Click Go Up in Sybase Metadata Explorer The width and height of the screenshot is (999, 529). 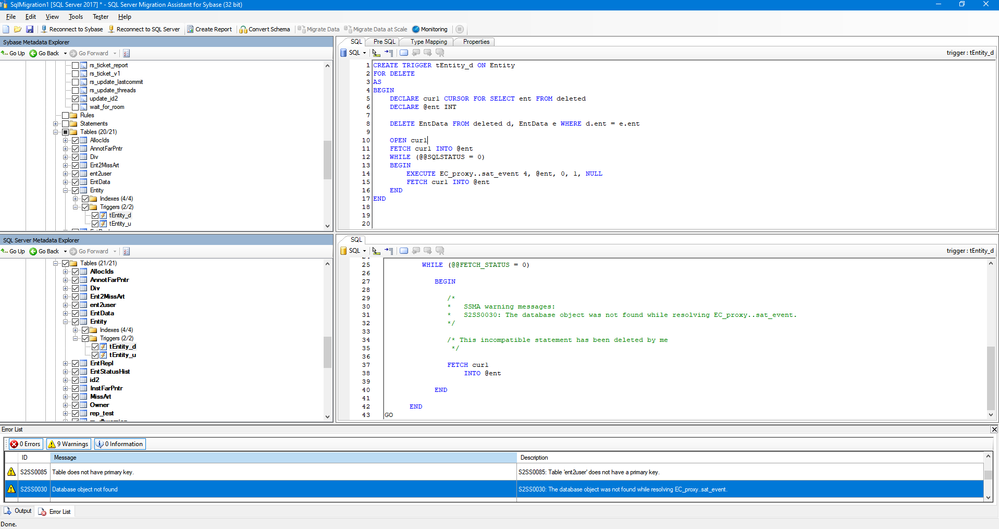tap(14, 53)
